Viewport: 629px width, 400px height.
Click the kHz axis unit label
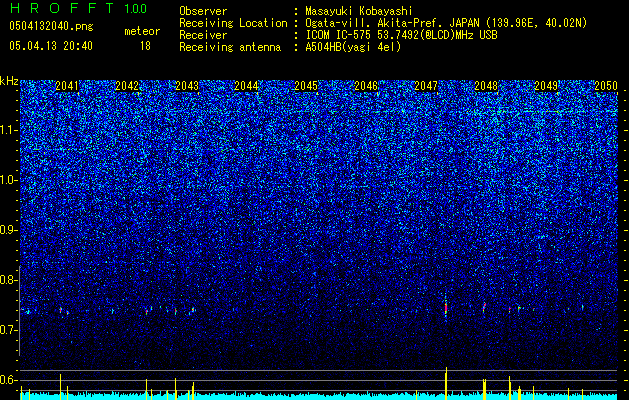pyautogui.click(x=9, y=81)
